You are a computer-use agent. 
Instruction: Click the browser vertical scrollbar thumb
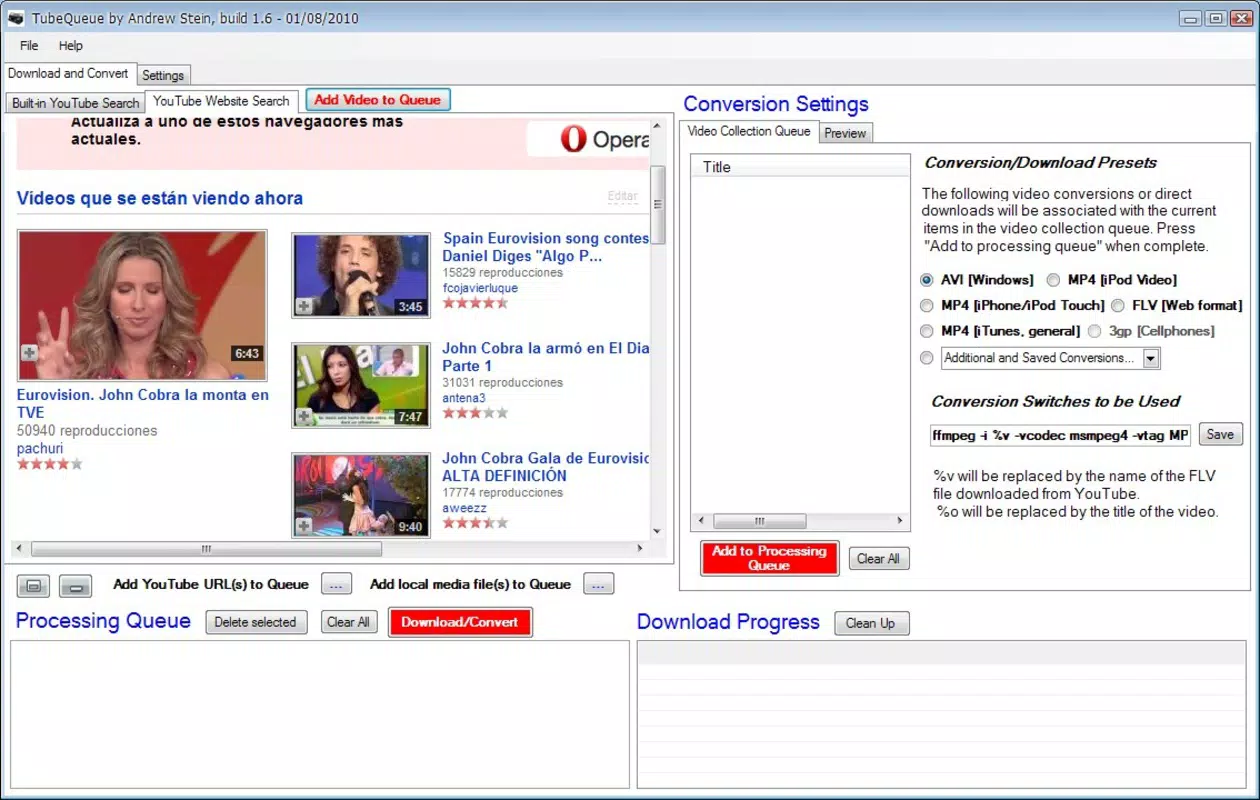click(x=657, y=204)
